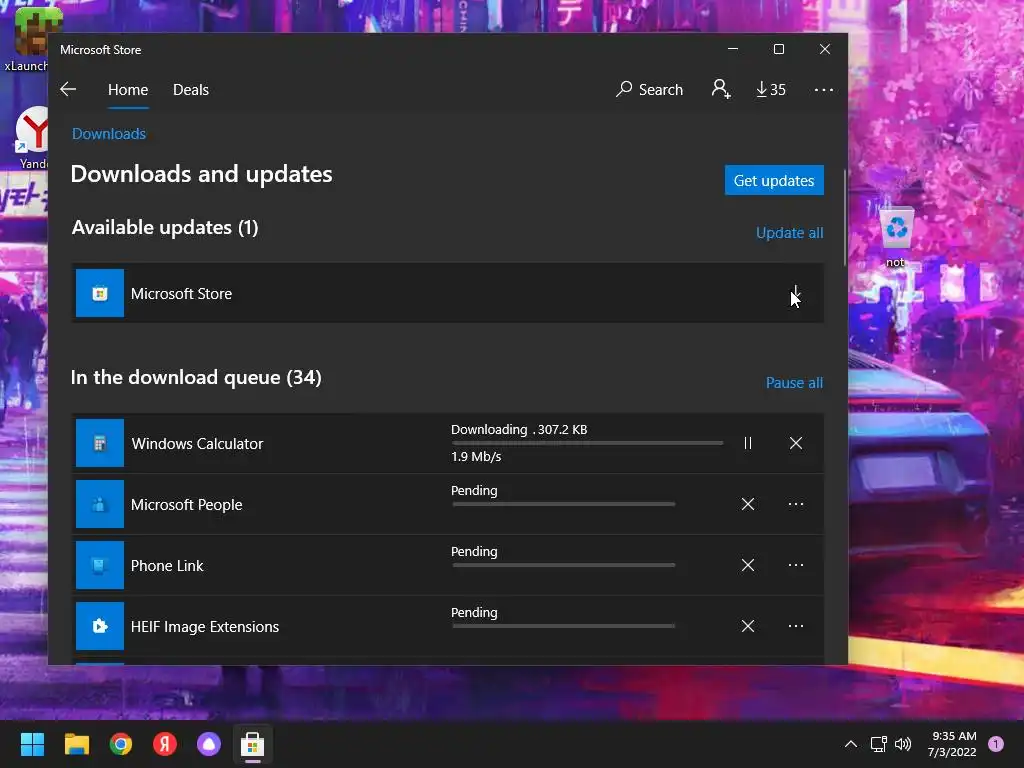The image size is (1024, 768).
Task: Click the Search button in the Store header
Action: [x=649, y=89]
